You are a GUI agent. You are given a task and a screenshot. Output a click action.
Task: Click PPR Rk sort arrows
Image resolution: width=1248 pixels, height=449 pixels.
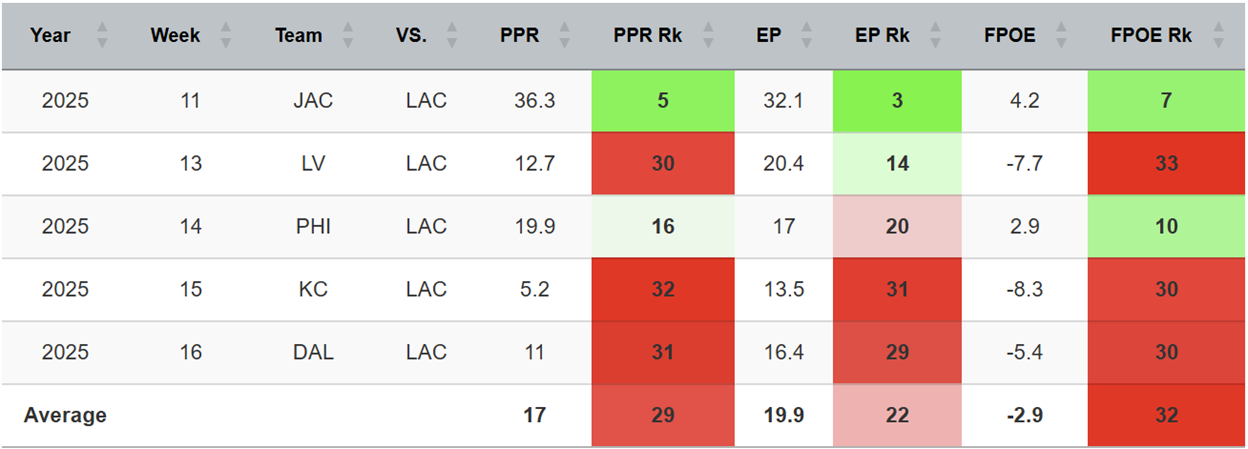(709, 36)
